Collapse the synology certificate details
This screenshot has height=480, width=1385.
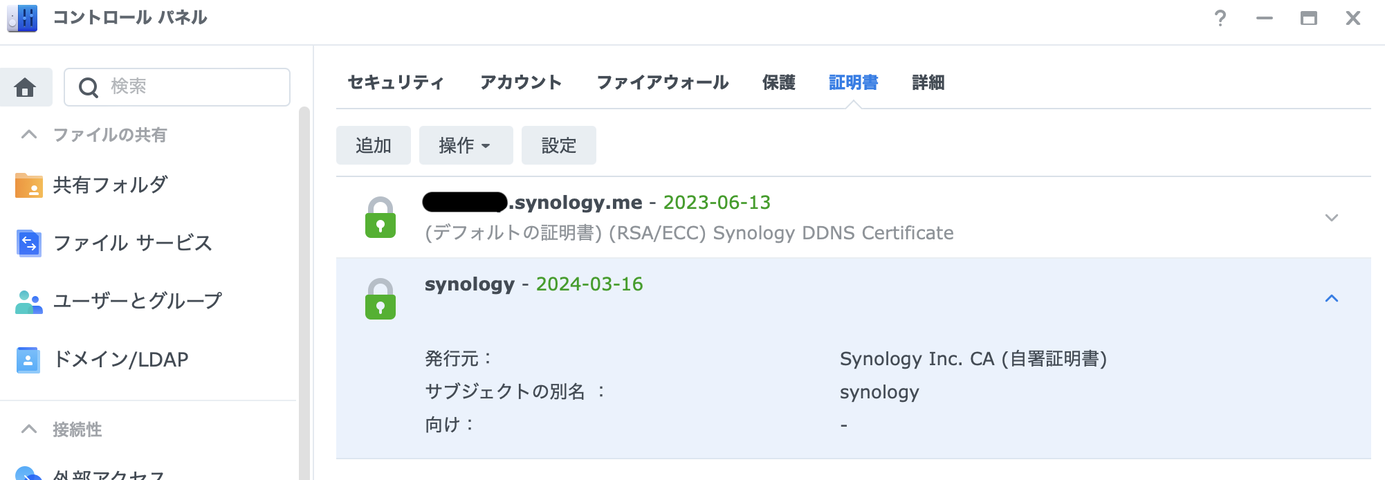[x=1331, y=298]
